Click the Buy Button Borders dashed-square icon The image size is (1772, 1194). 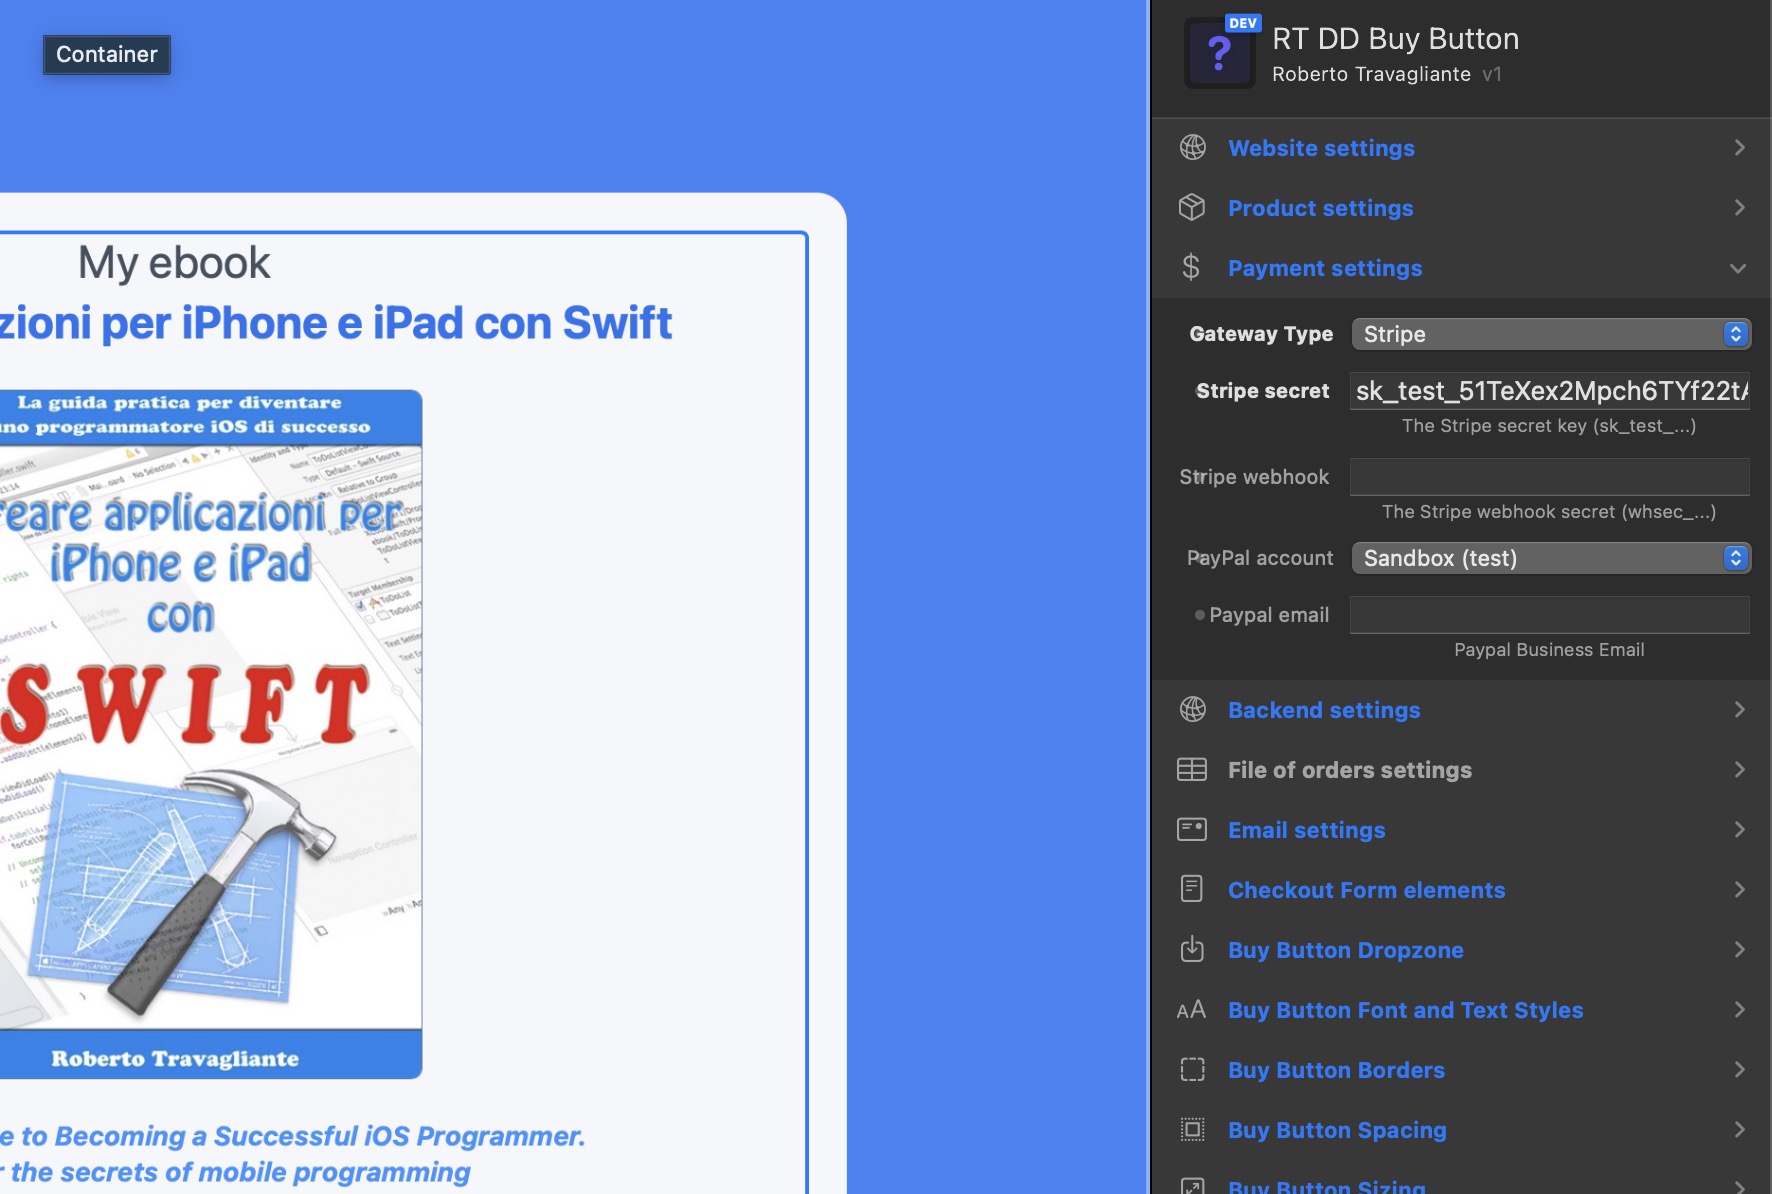tap(1192, 1070)
